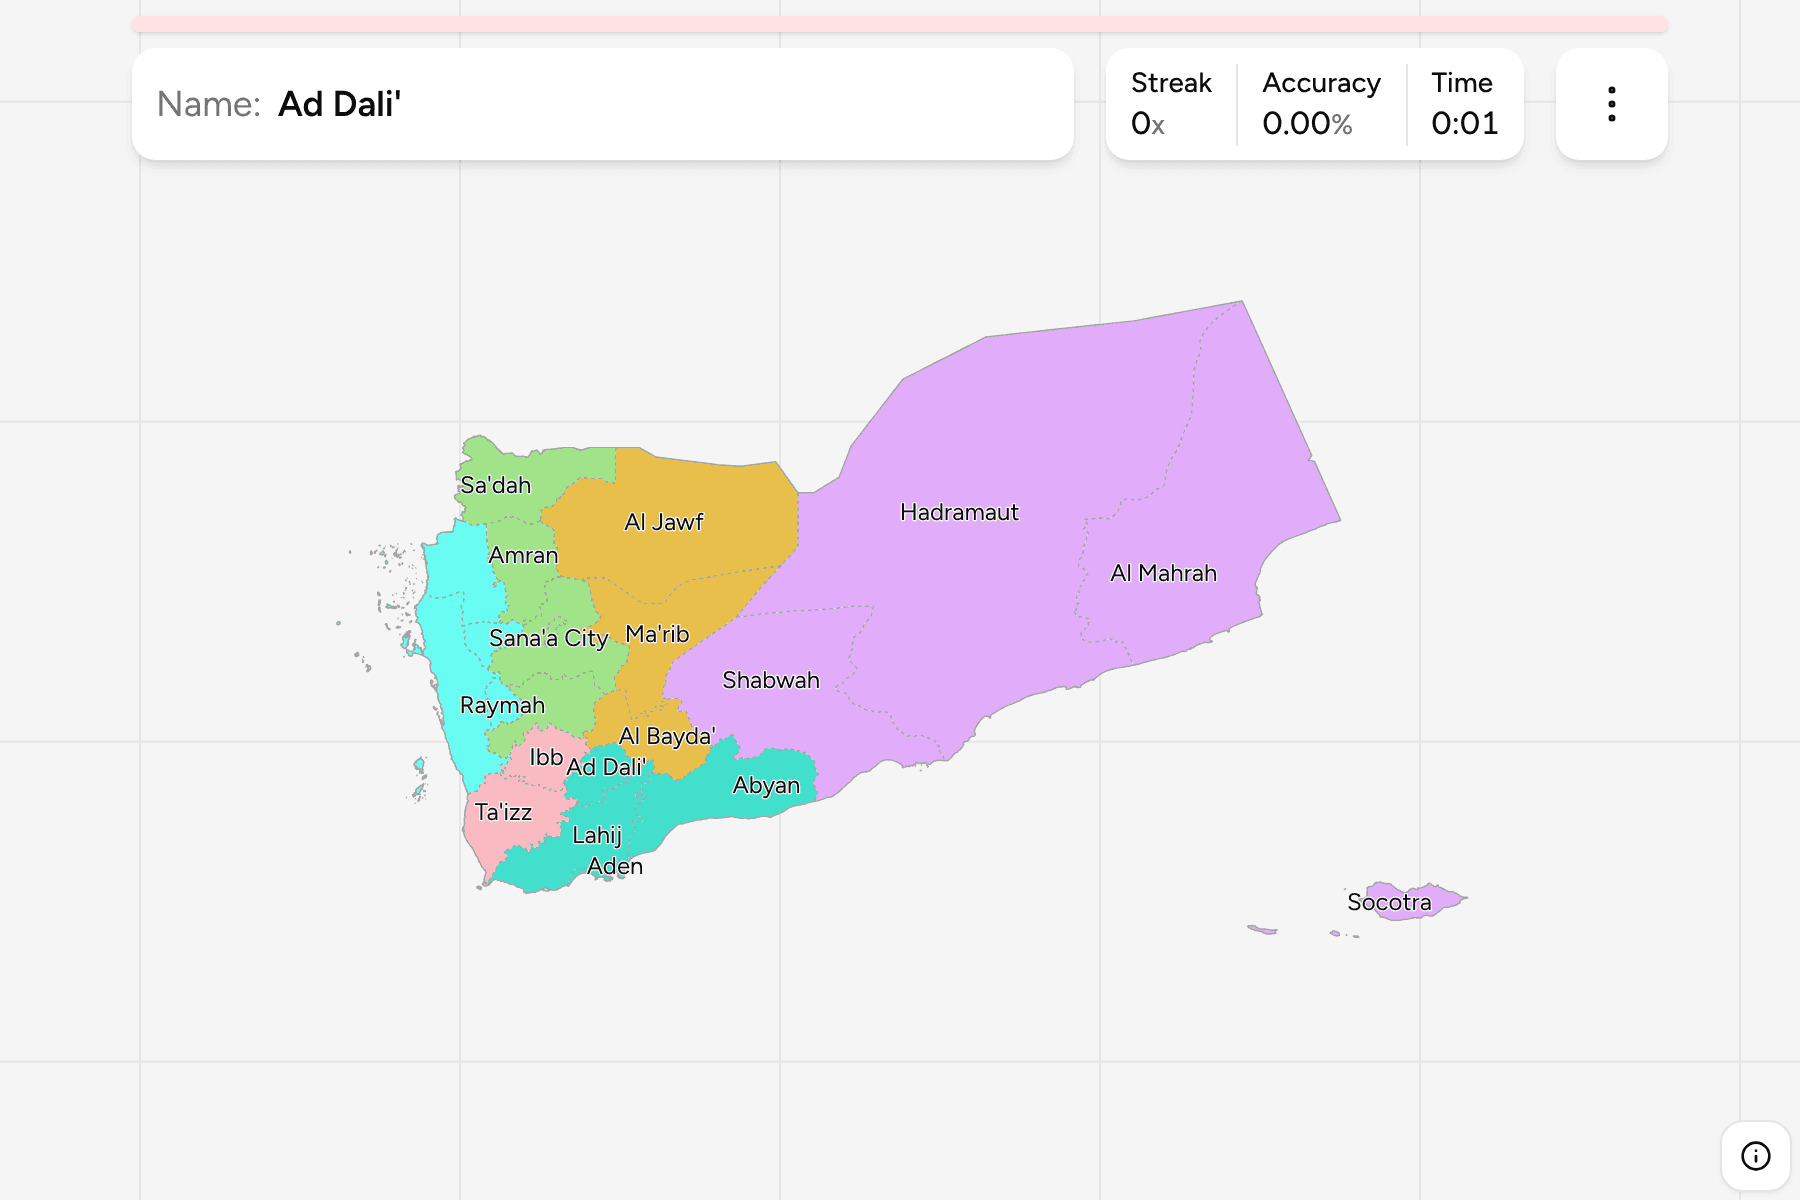The image size is (1800, 1200).
Task: Select the Sana'a City label
Action: tap(549, 638)
